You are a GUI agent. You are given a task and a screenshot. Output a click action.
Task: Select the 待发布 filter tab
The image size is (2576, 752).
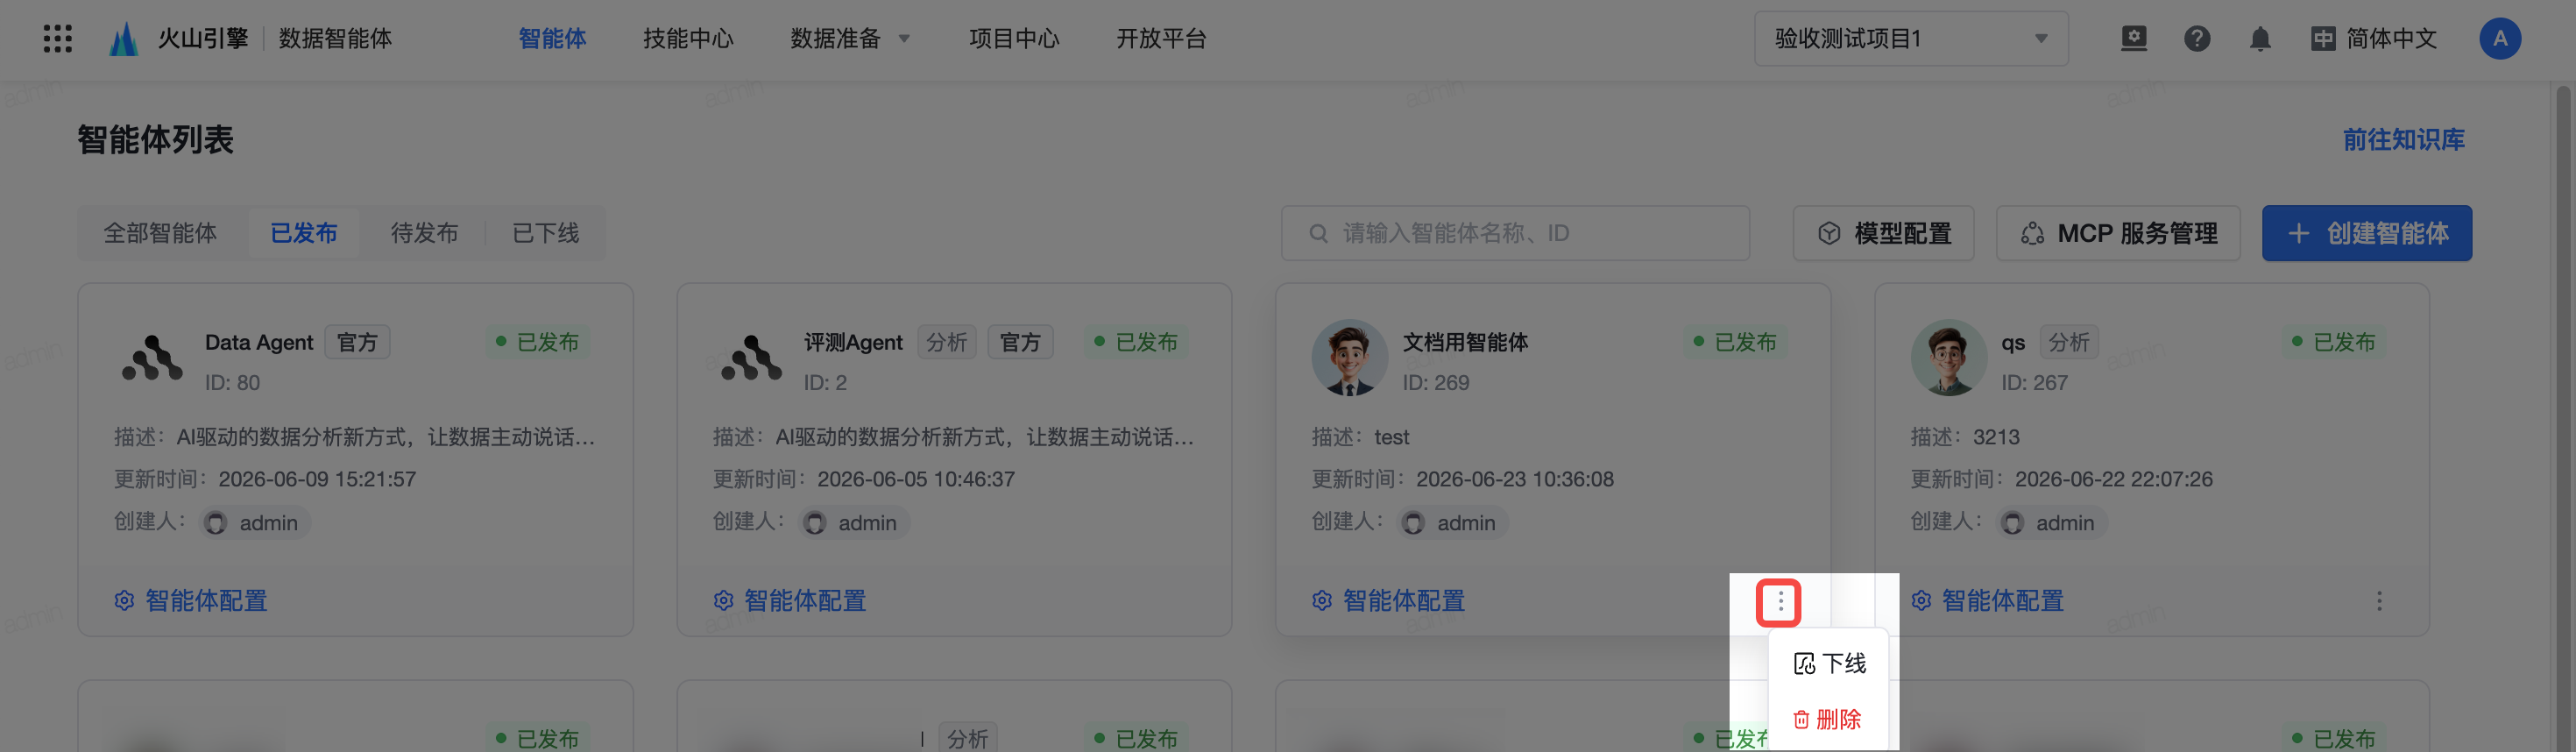click(x=424, y=234)
